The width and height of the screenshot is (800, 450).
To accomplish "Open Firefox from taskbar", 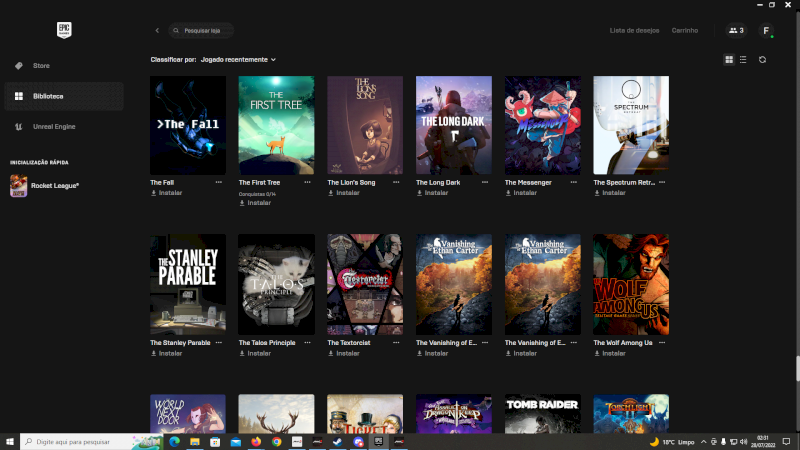I will coord(256,442).
